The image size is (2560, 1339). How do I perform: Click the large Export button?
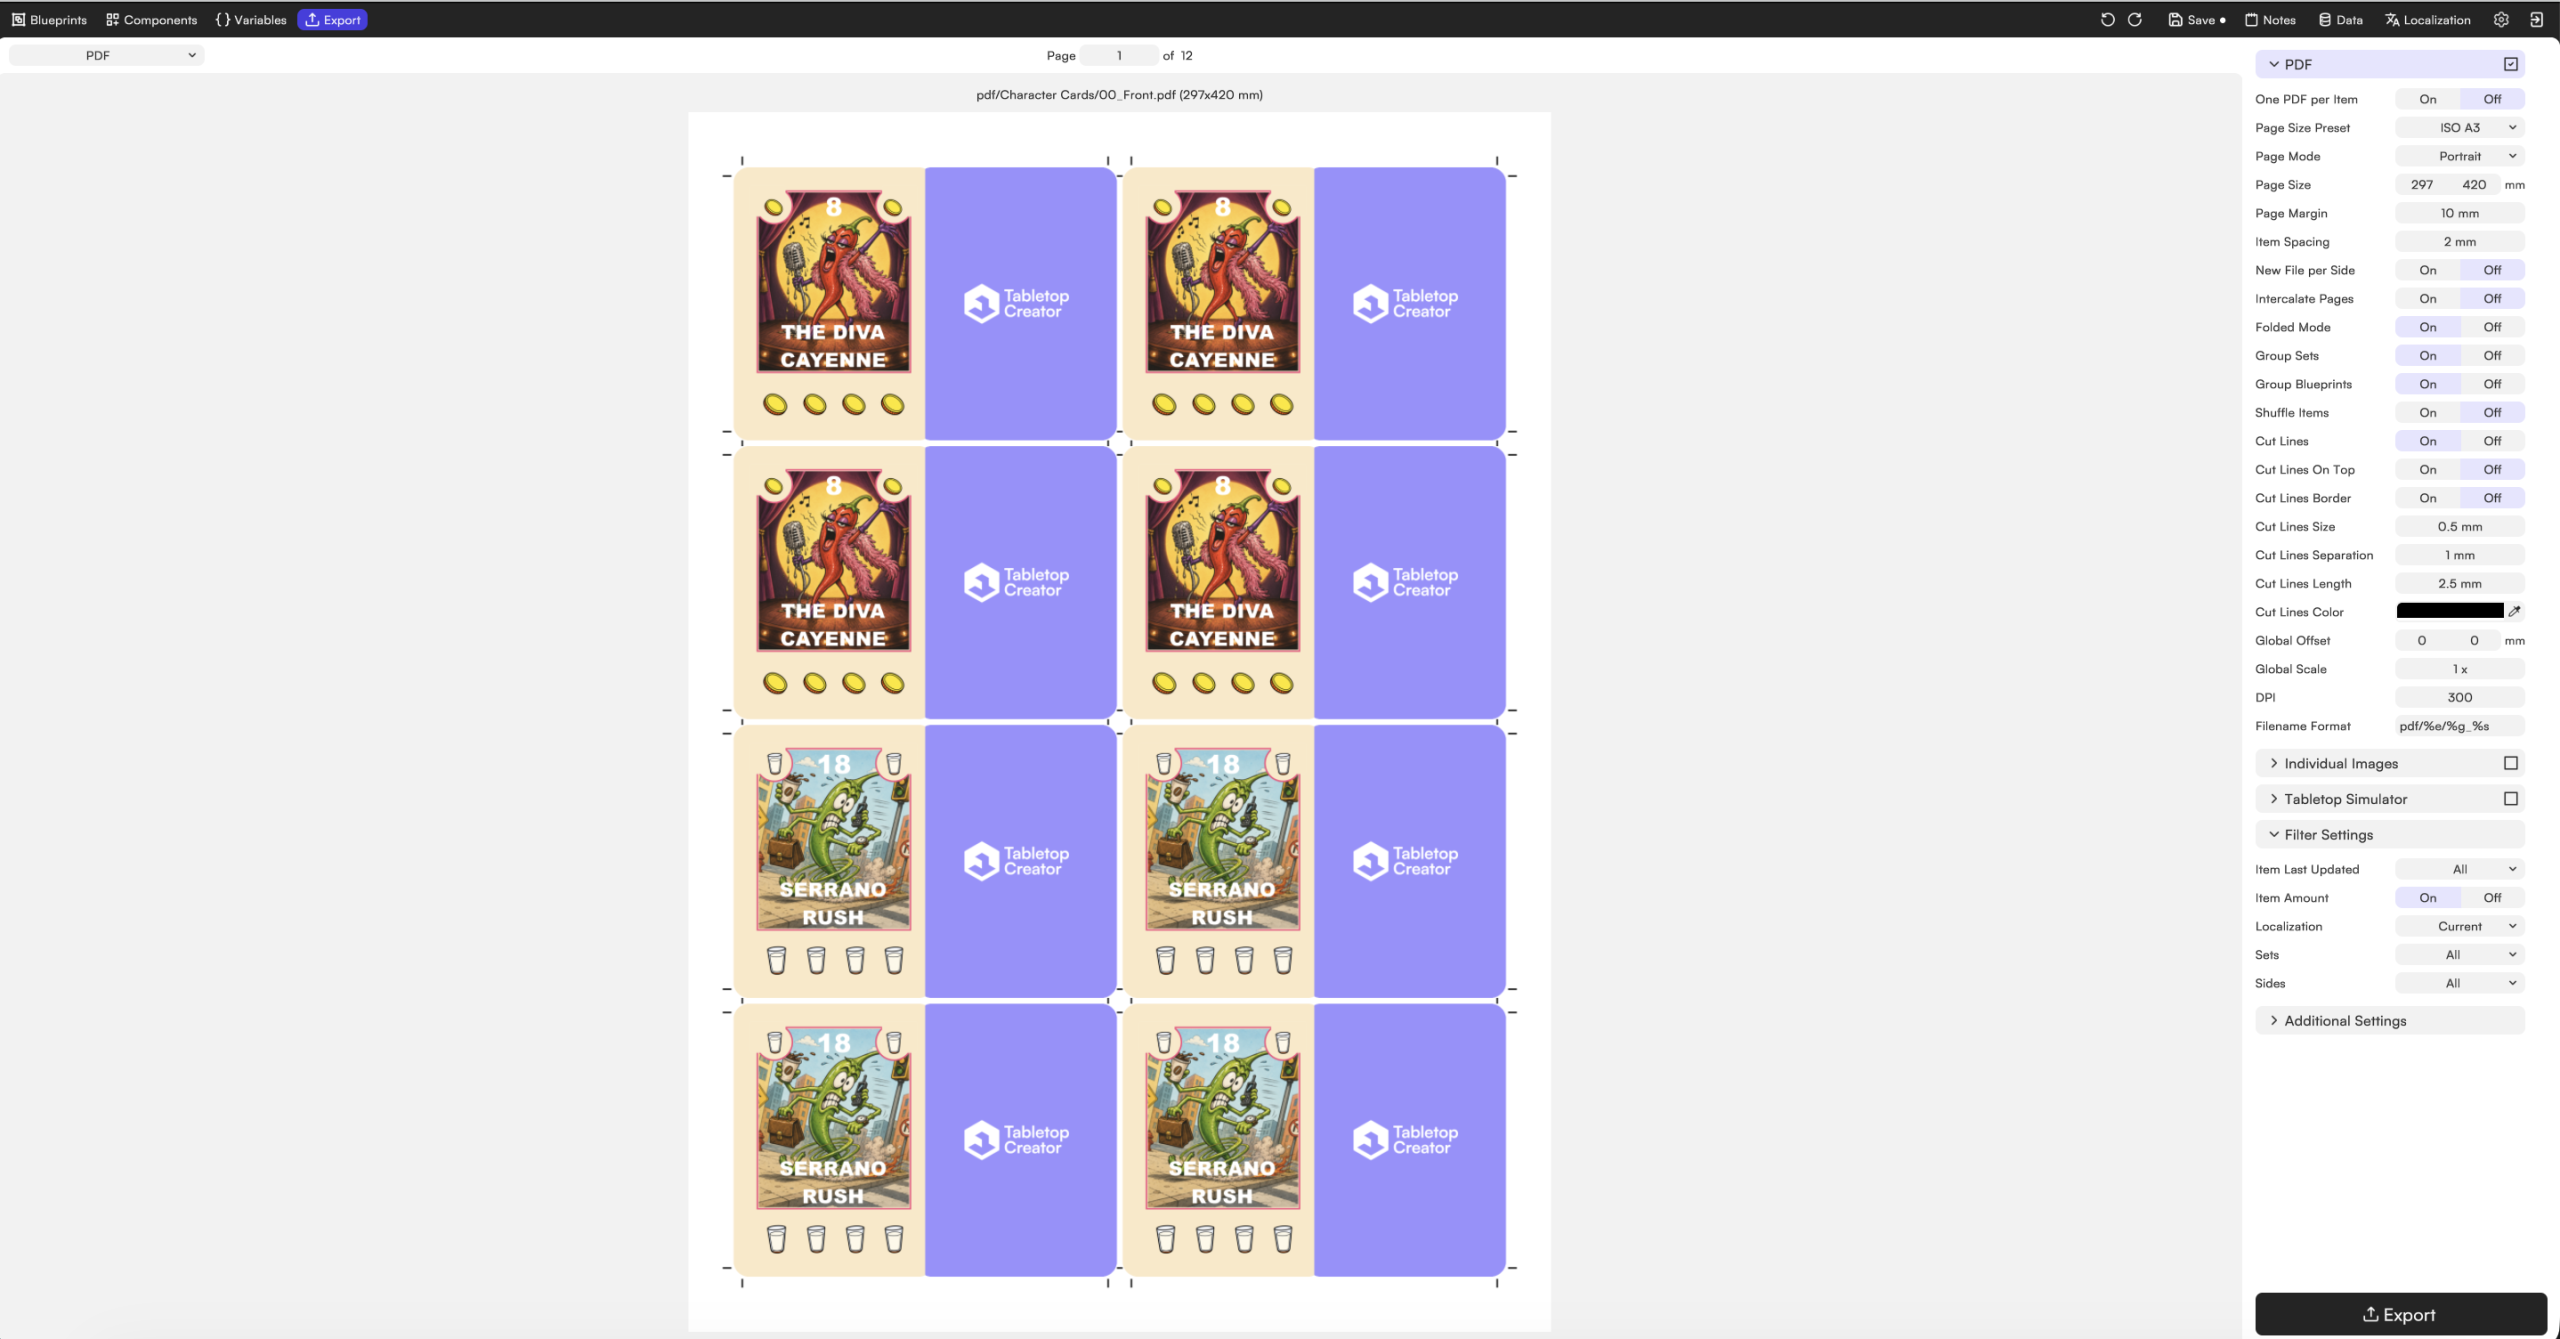(2400, 1314)
